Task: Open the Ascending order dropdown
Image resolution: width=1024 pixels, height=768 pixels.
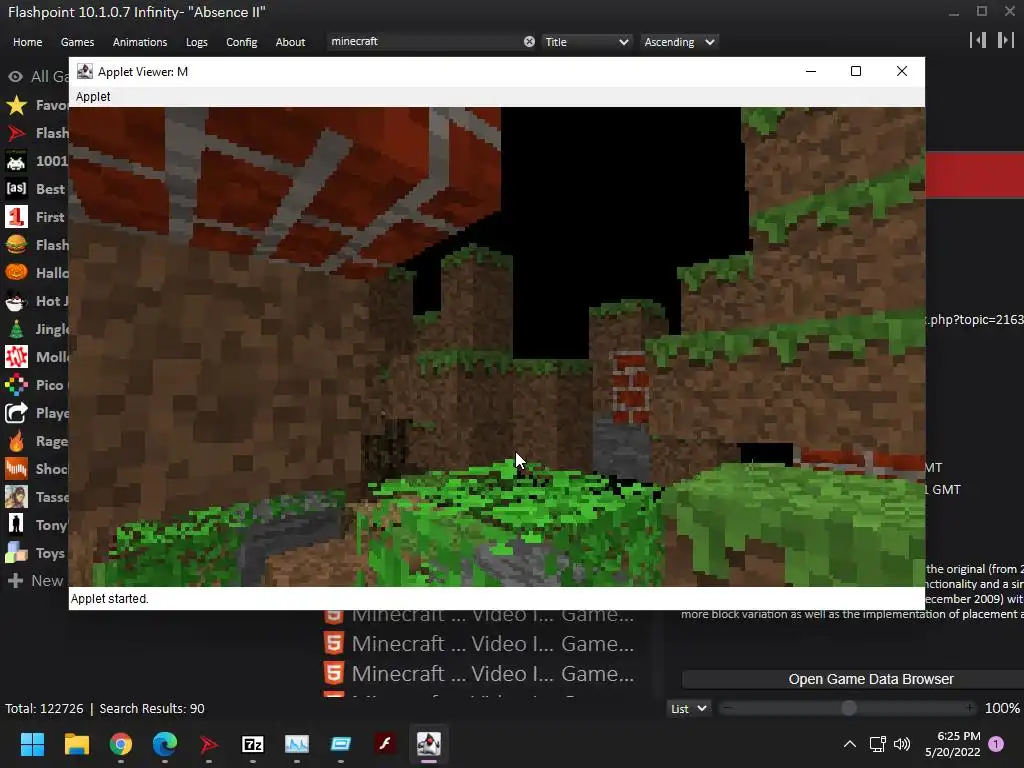Action: coord(679,42)
